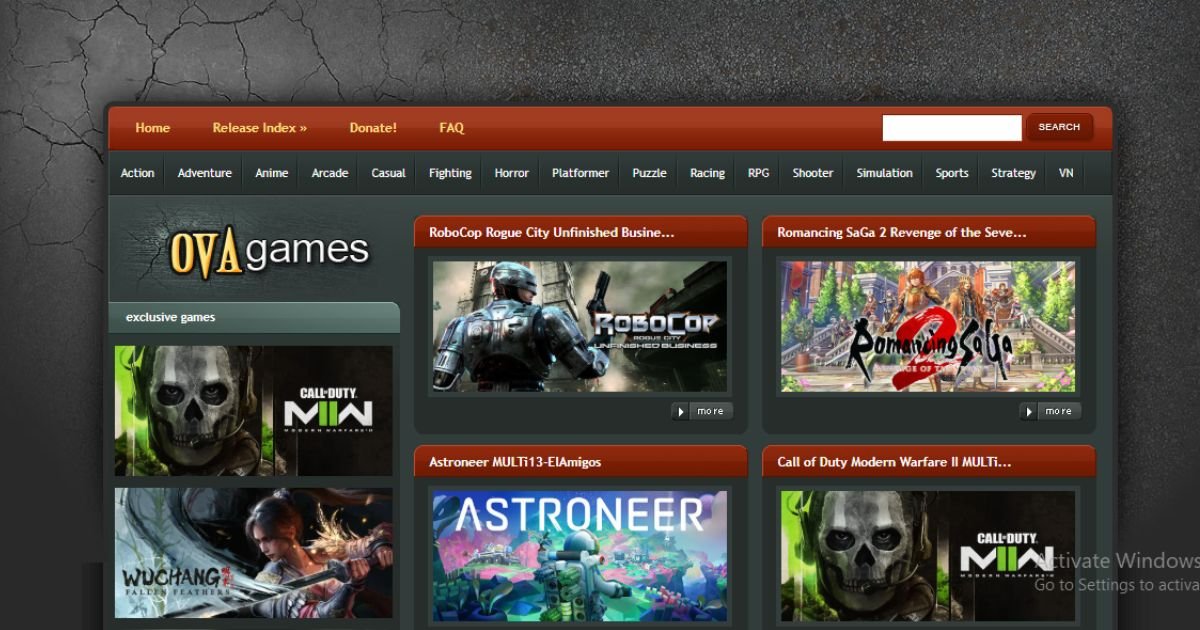Viewport: 1200px width, 630px height.
Task: Click the "exclusive games" sidebar heading
Action: [x=171, y=317]
